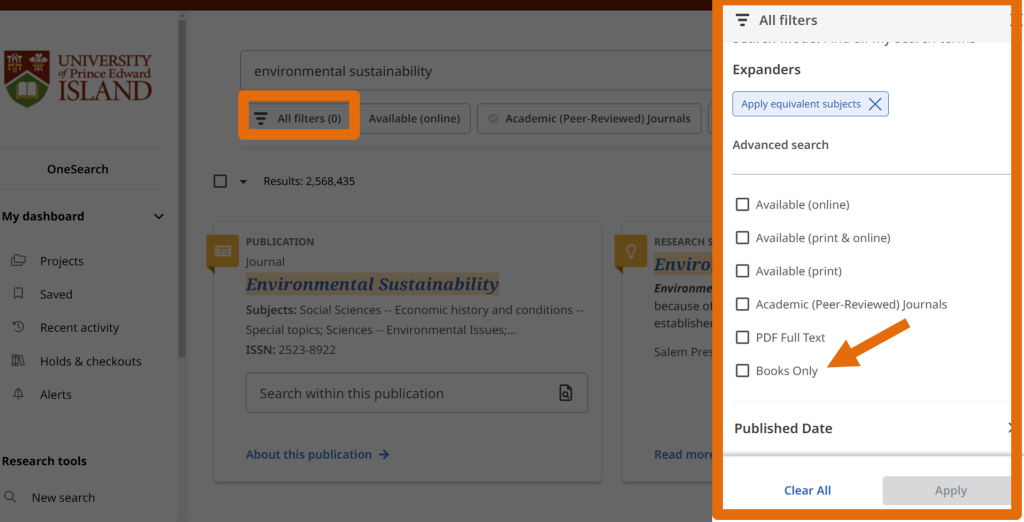This screenshot has width=1024, height=522.
Task: Click the New search magnifier icon
Action: point(10,497)
